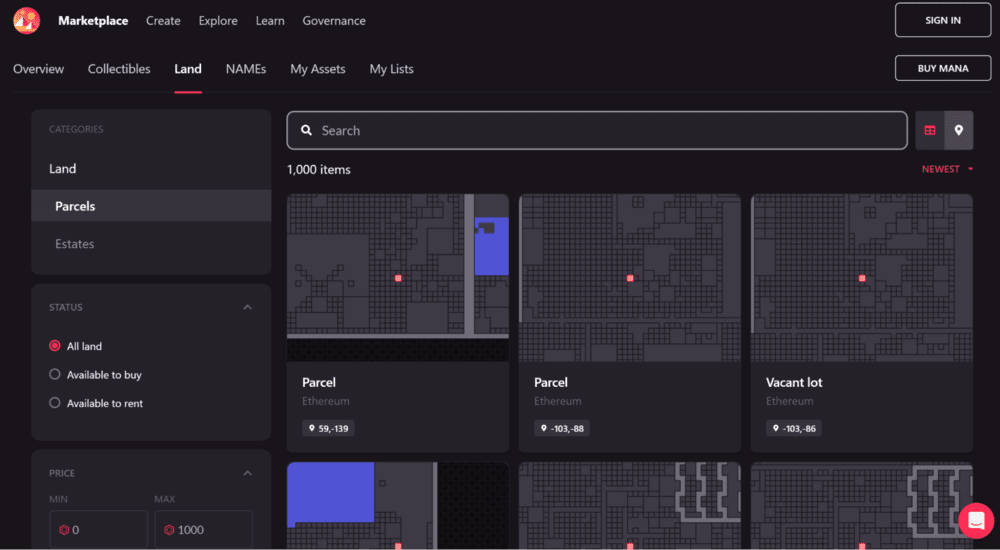This screenshot has height=550, width=1000.
Task: Click the Parcel title above 59,-139
Action: pos(319,382)
